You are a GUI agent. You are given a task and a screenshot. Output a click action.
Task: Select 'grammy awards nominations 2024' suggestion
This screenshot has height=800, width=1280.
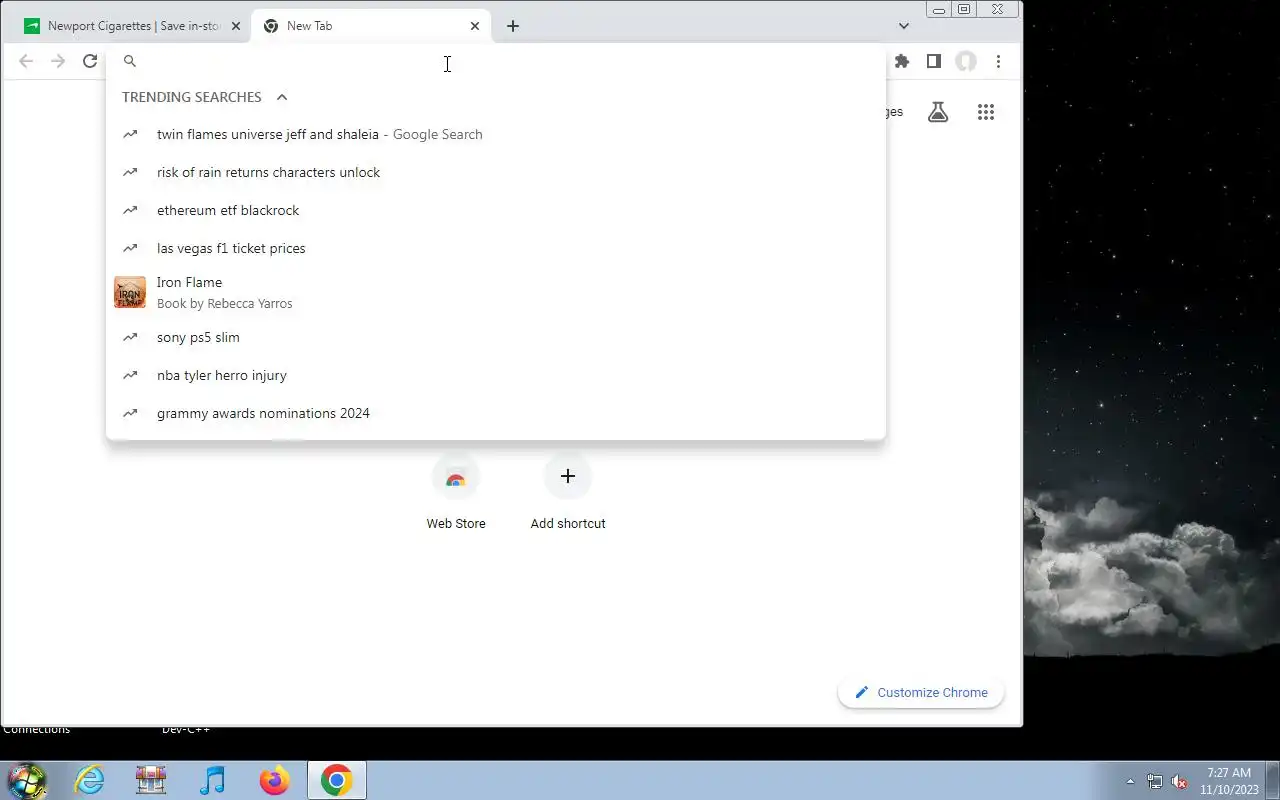pyautogui.click(x=496, y=413)
